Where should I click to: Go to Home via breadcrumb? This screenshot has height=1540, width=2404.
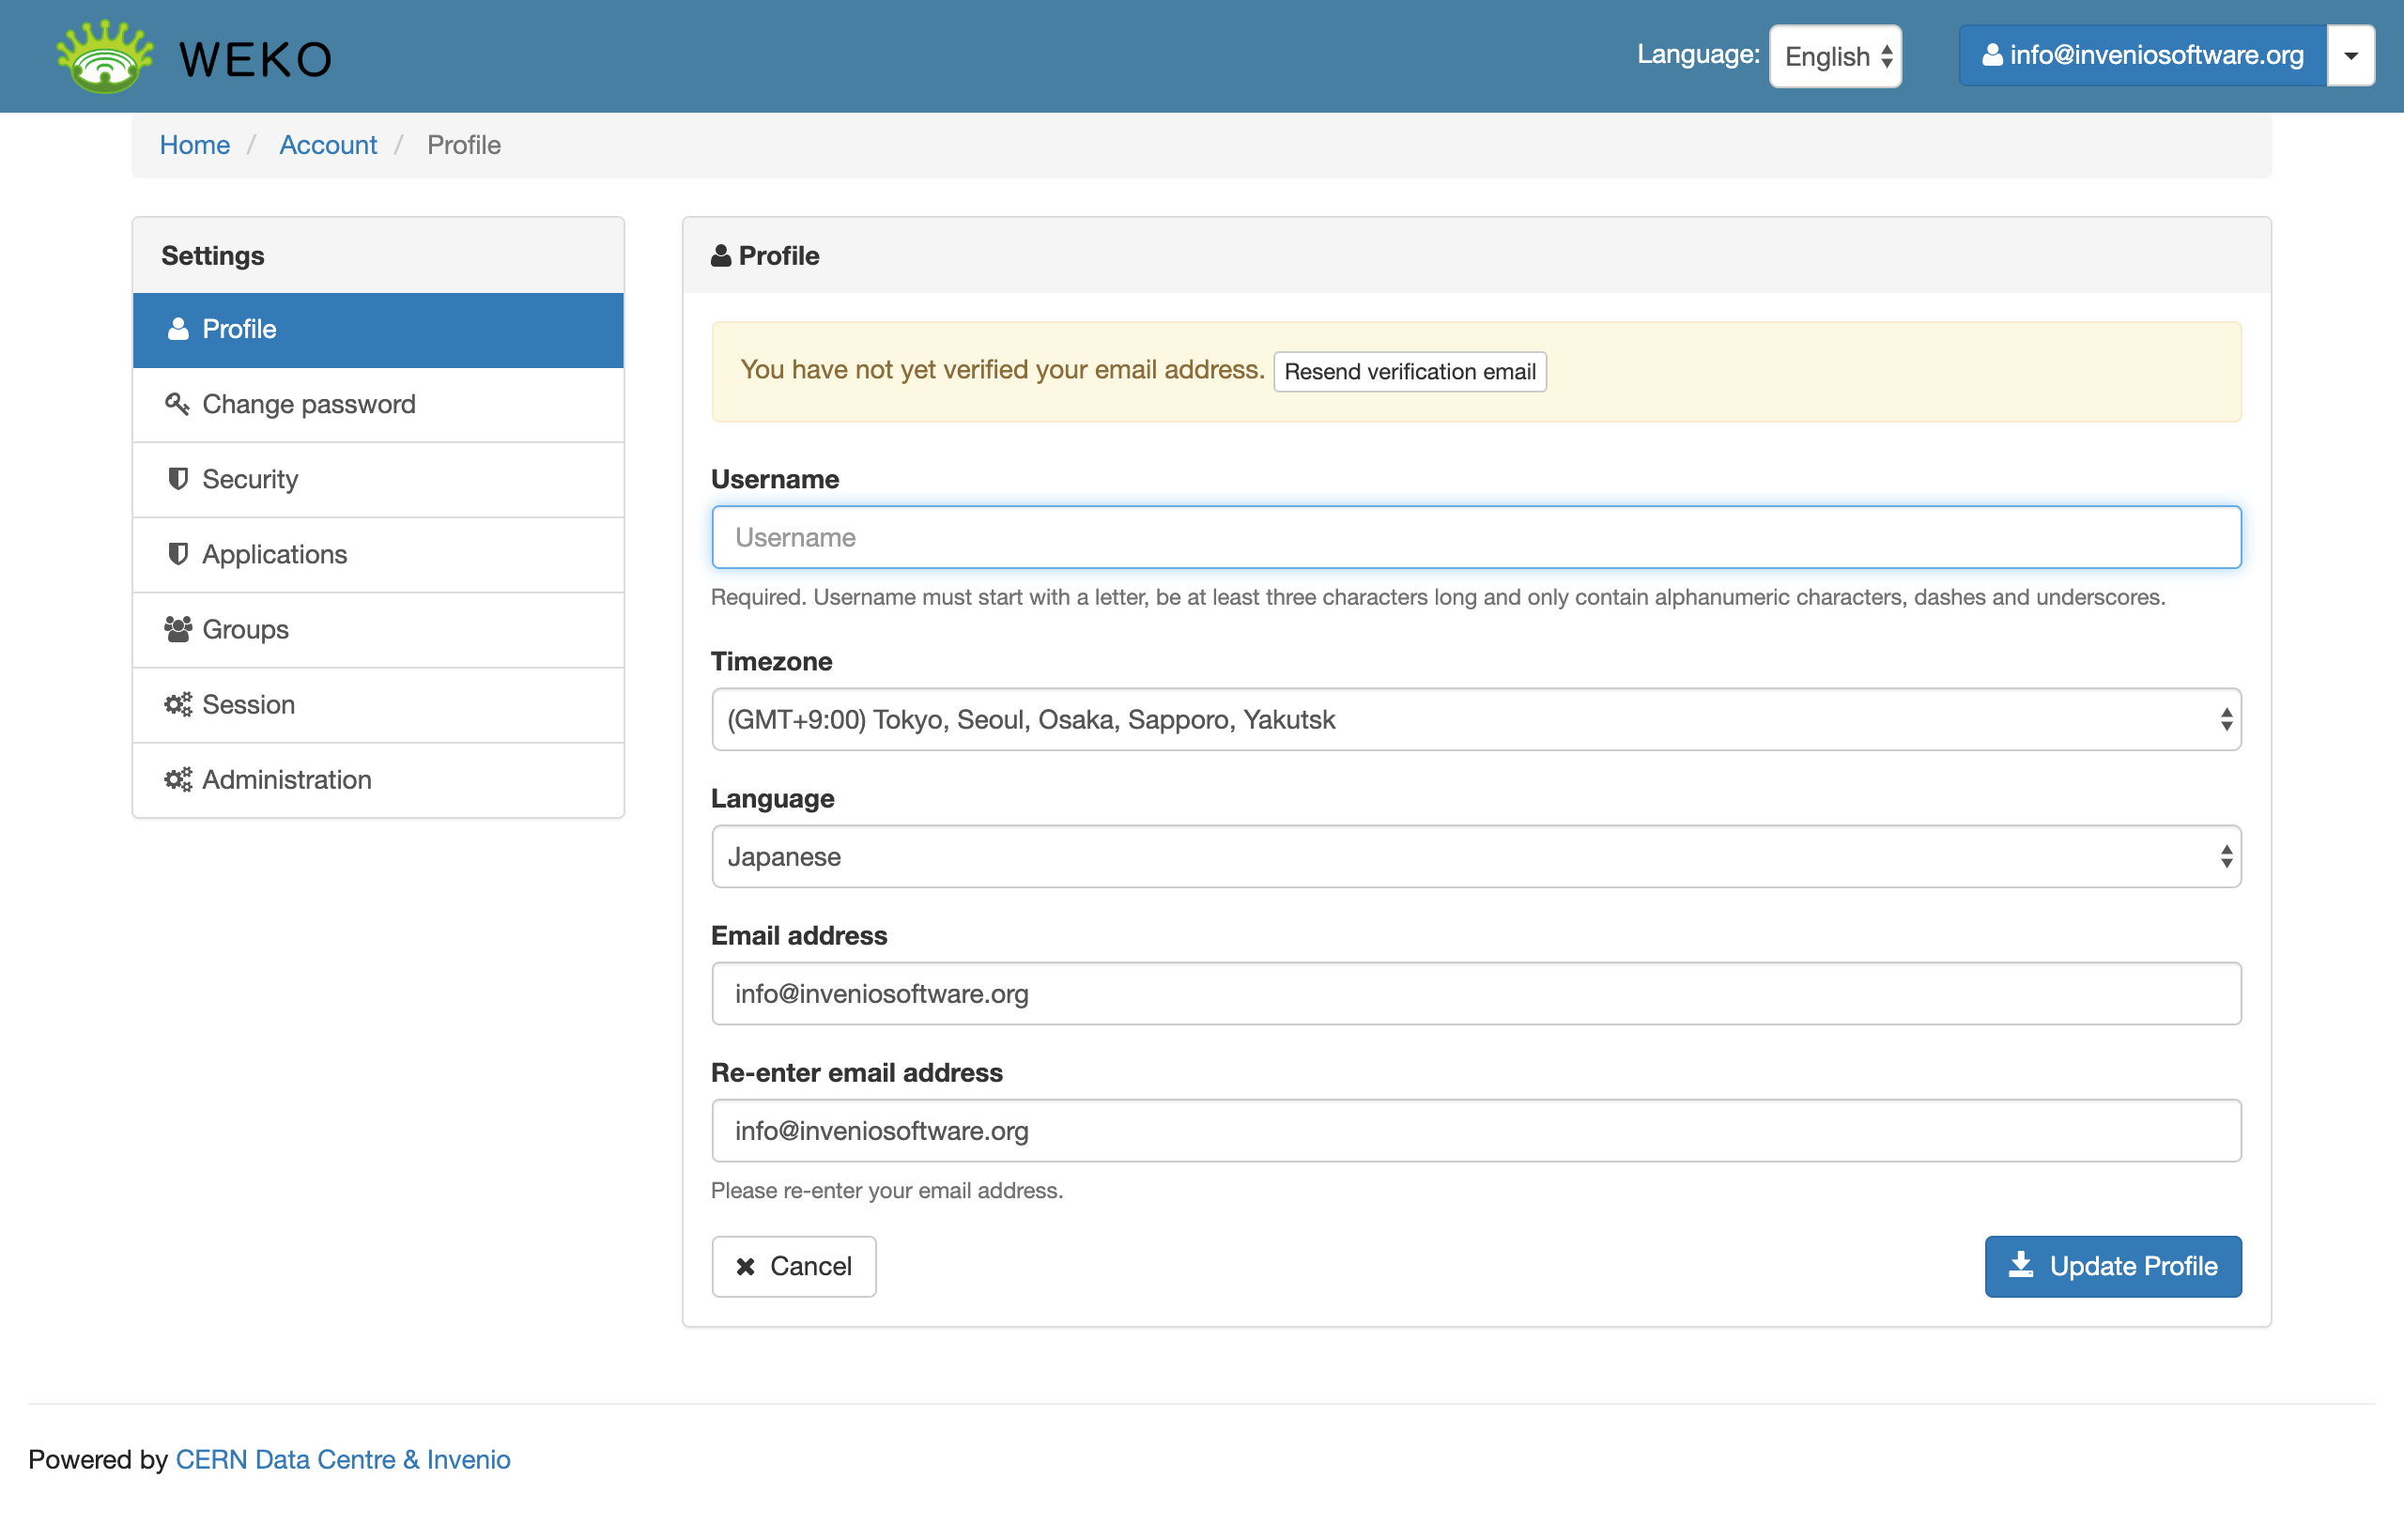[x=194, y=145]
